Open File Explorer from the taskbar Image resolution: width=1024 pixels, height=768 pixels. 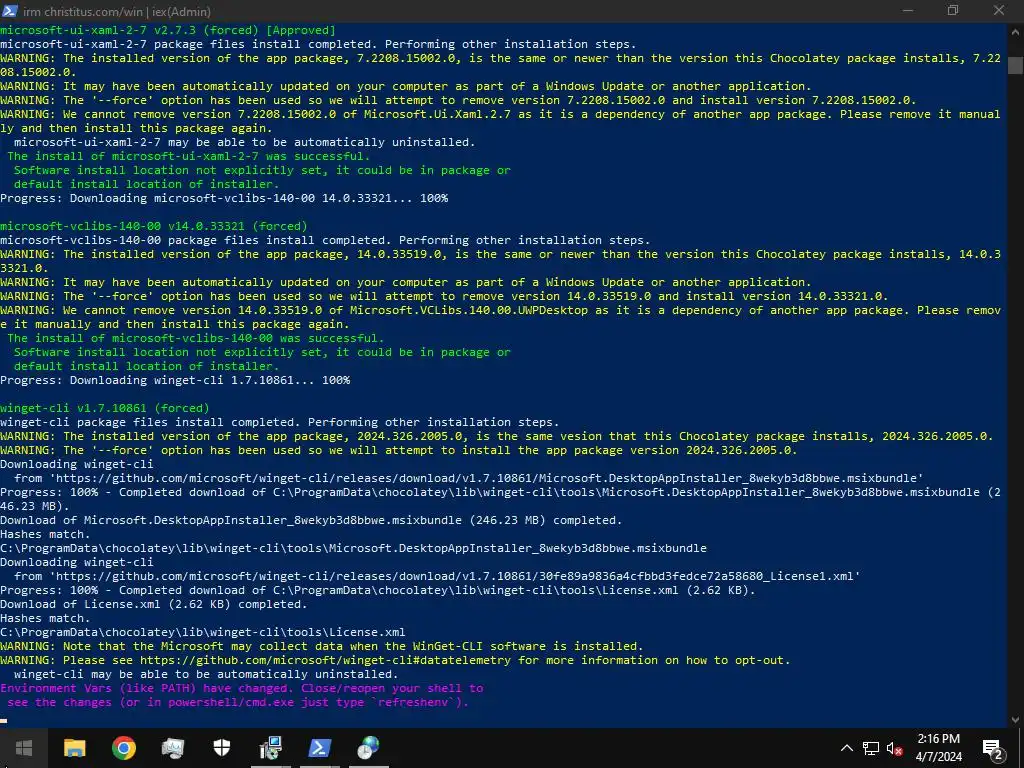click(x=74, y=748)
